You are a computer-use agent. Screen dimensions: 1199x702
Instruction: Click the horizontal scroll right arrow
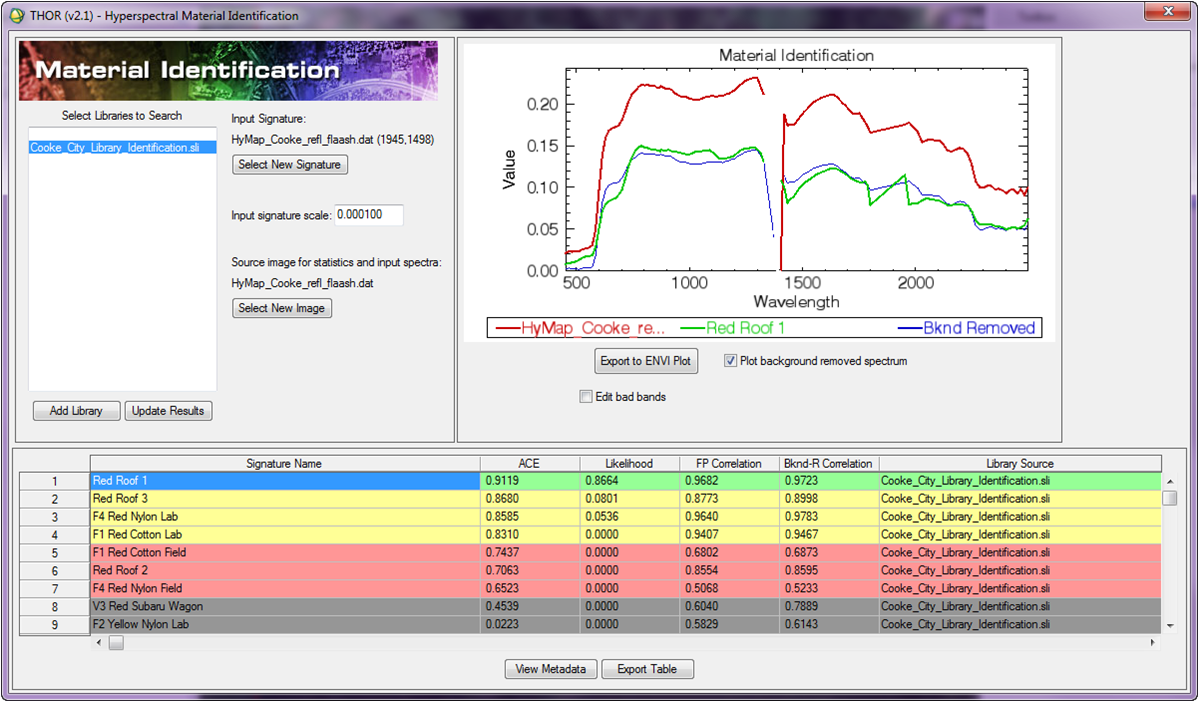[1154, 643]
